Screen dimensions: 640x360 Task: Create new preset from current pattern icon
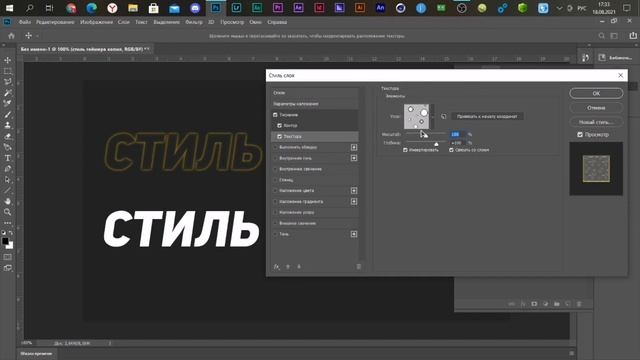pos(444,116)
